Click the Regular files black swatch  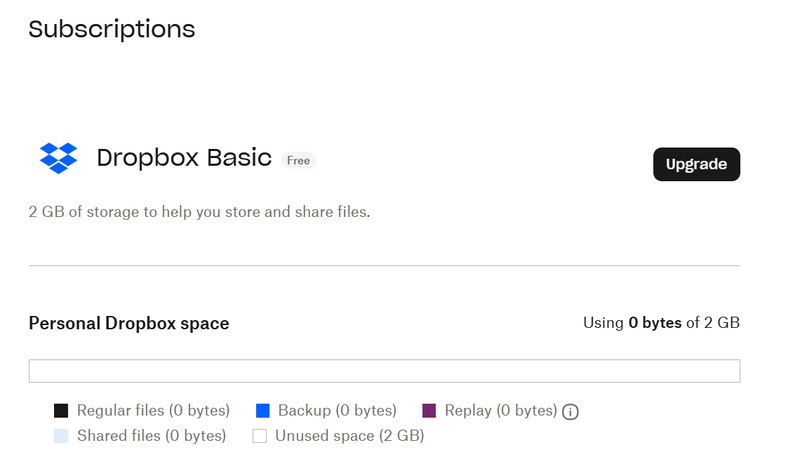[61, 411]
